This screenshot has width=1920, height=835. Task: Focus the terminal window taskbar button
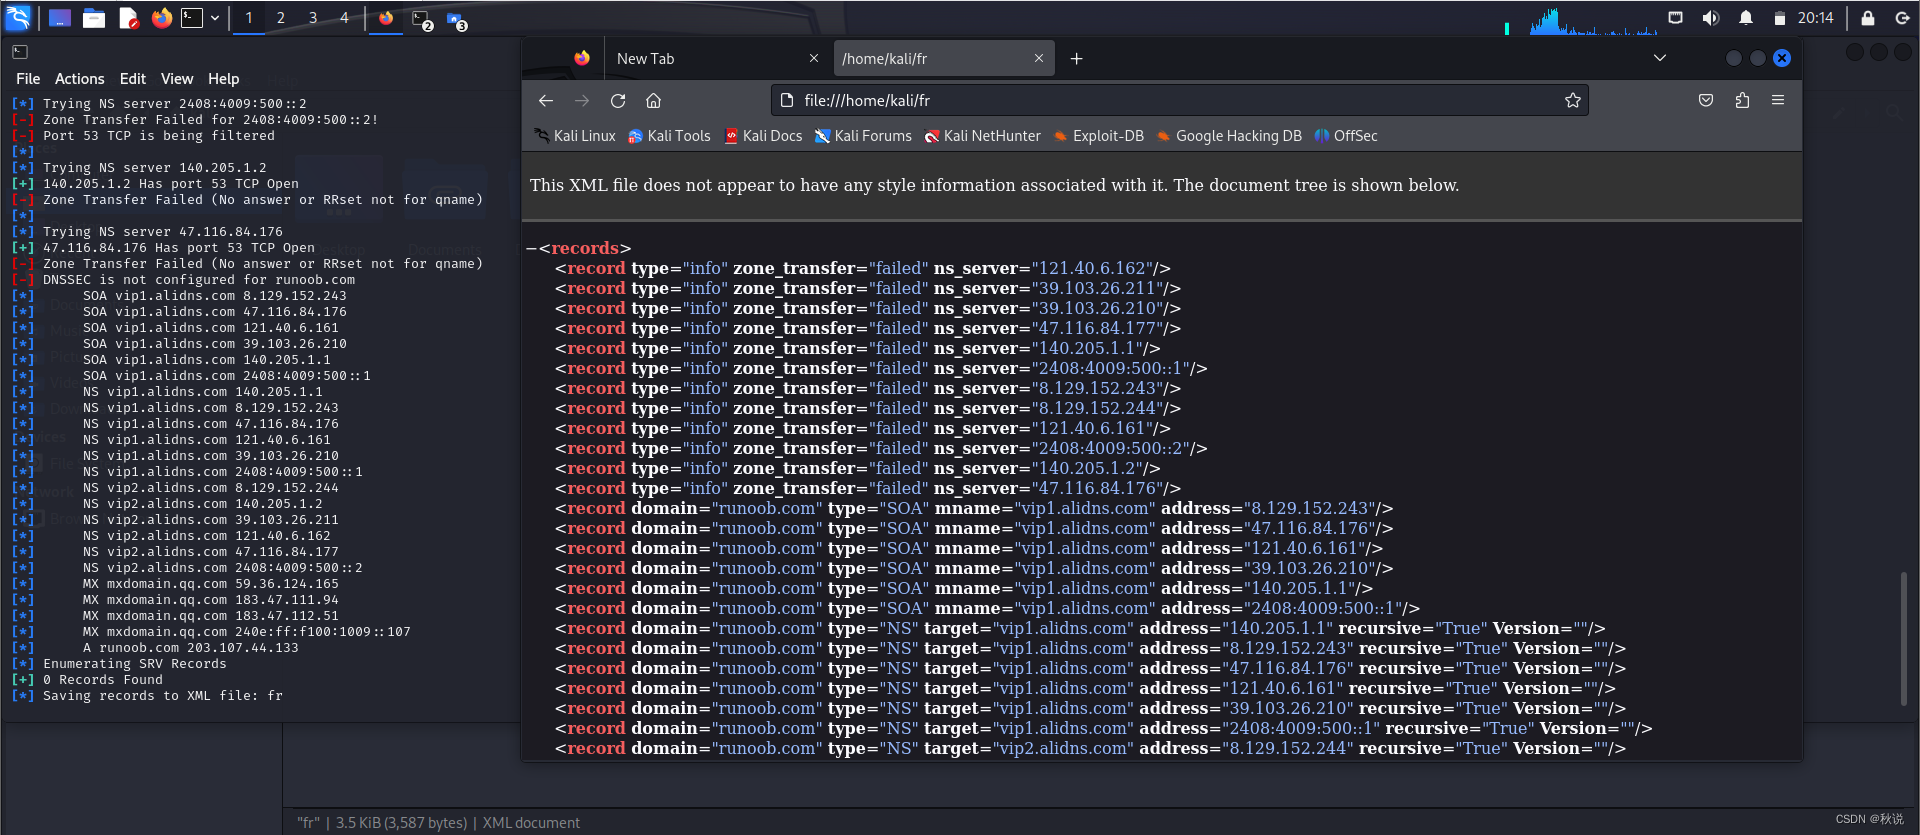coord(422,19)
